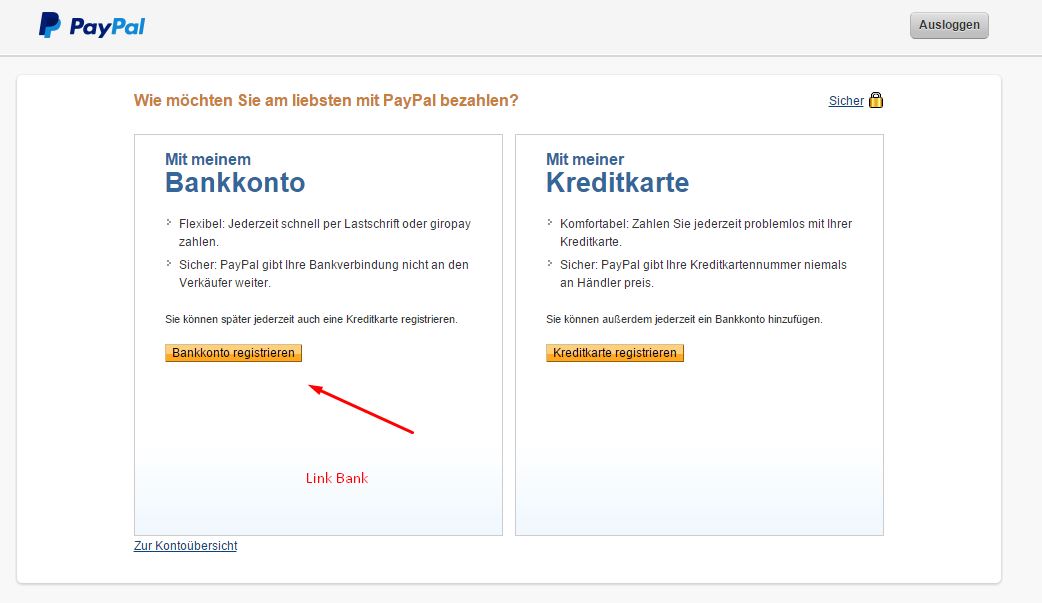Click the 'Kreditkarte registrieren' button
The image size is (1042, 603).
(614, 352)
